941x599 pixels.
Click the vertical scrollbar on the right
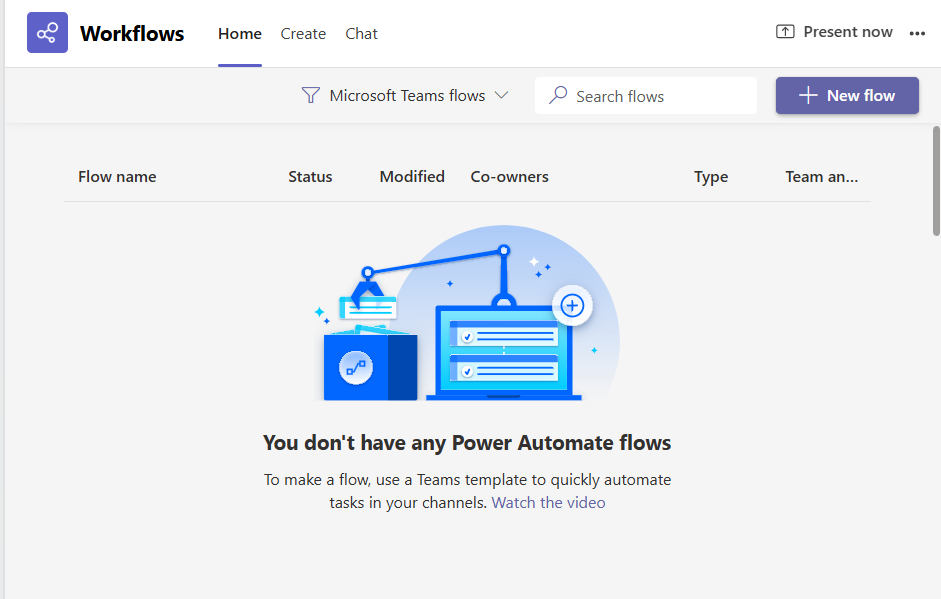936,180
